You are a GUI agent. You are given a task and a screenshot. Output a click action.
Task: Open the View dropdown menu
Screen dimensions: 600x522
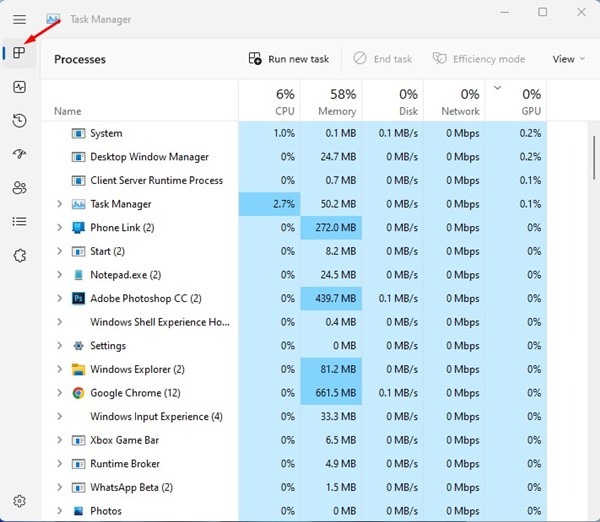click(x=568, y=59)
